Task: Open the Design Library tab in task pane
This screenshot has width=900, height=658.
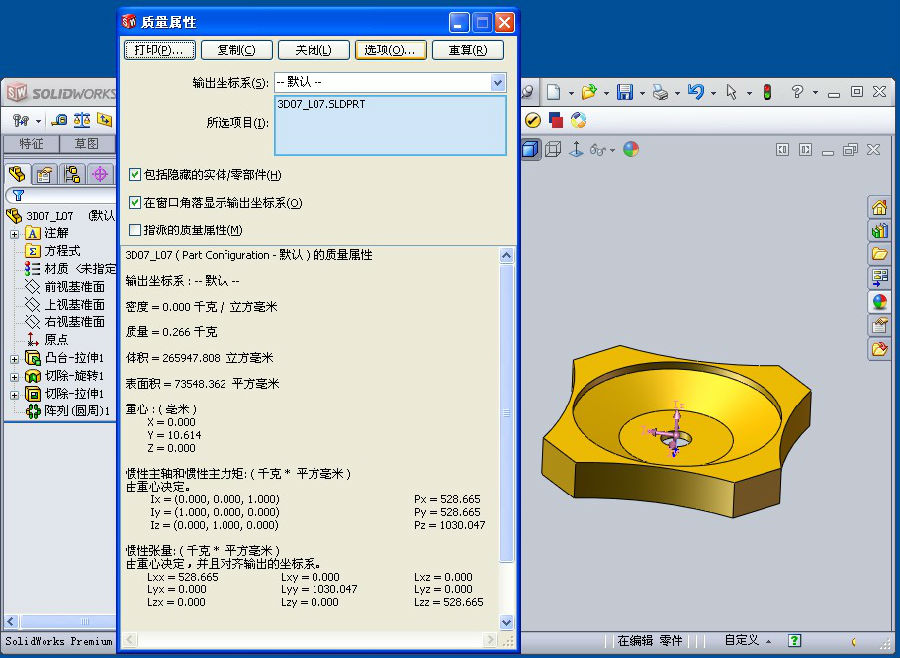Action: point(879,231)
